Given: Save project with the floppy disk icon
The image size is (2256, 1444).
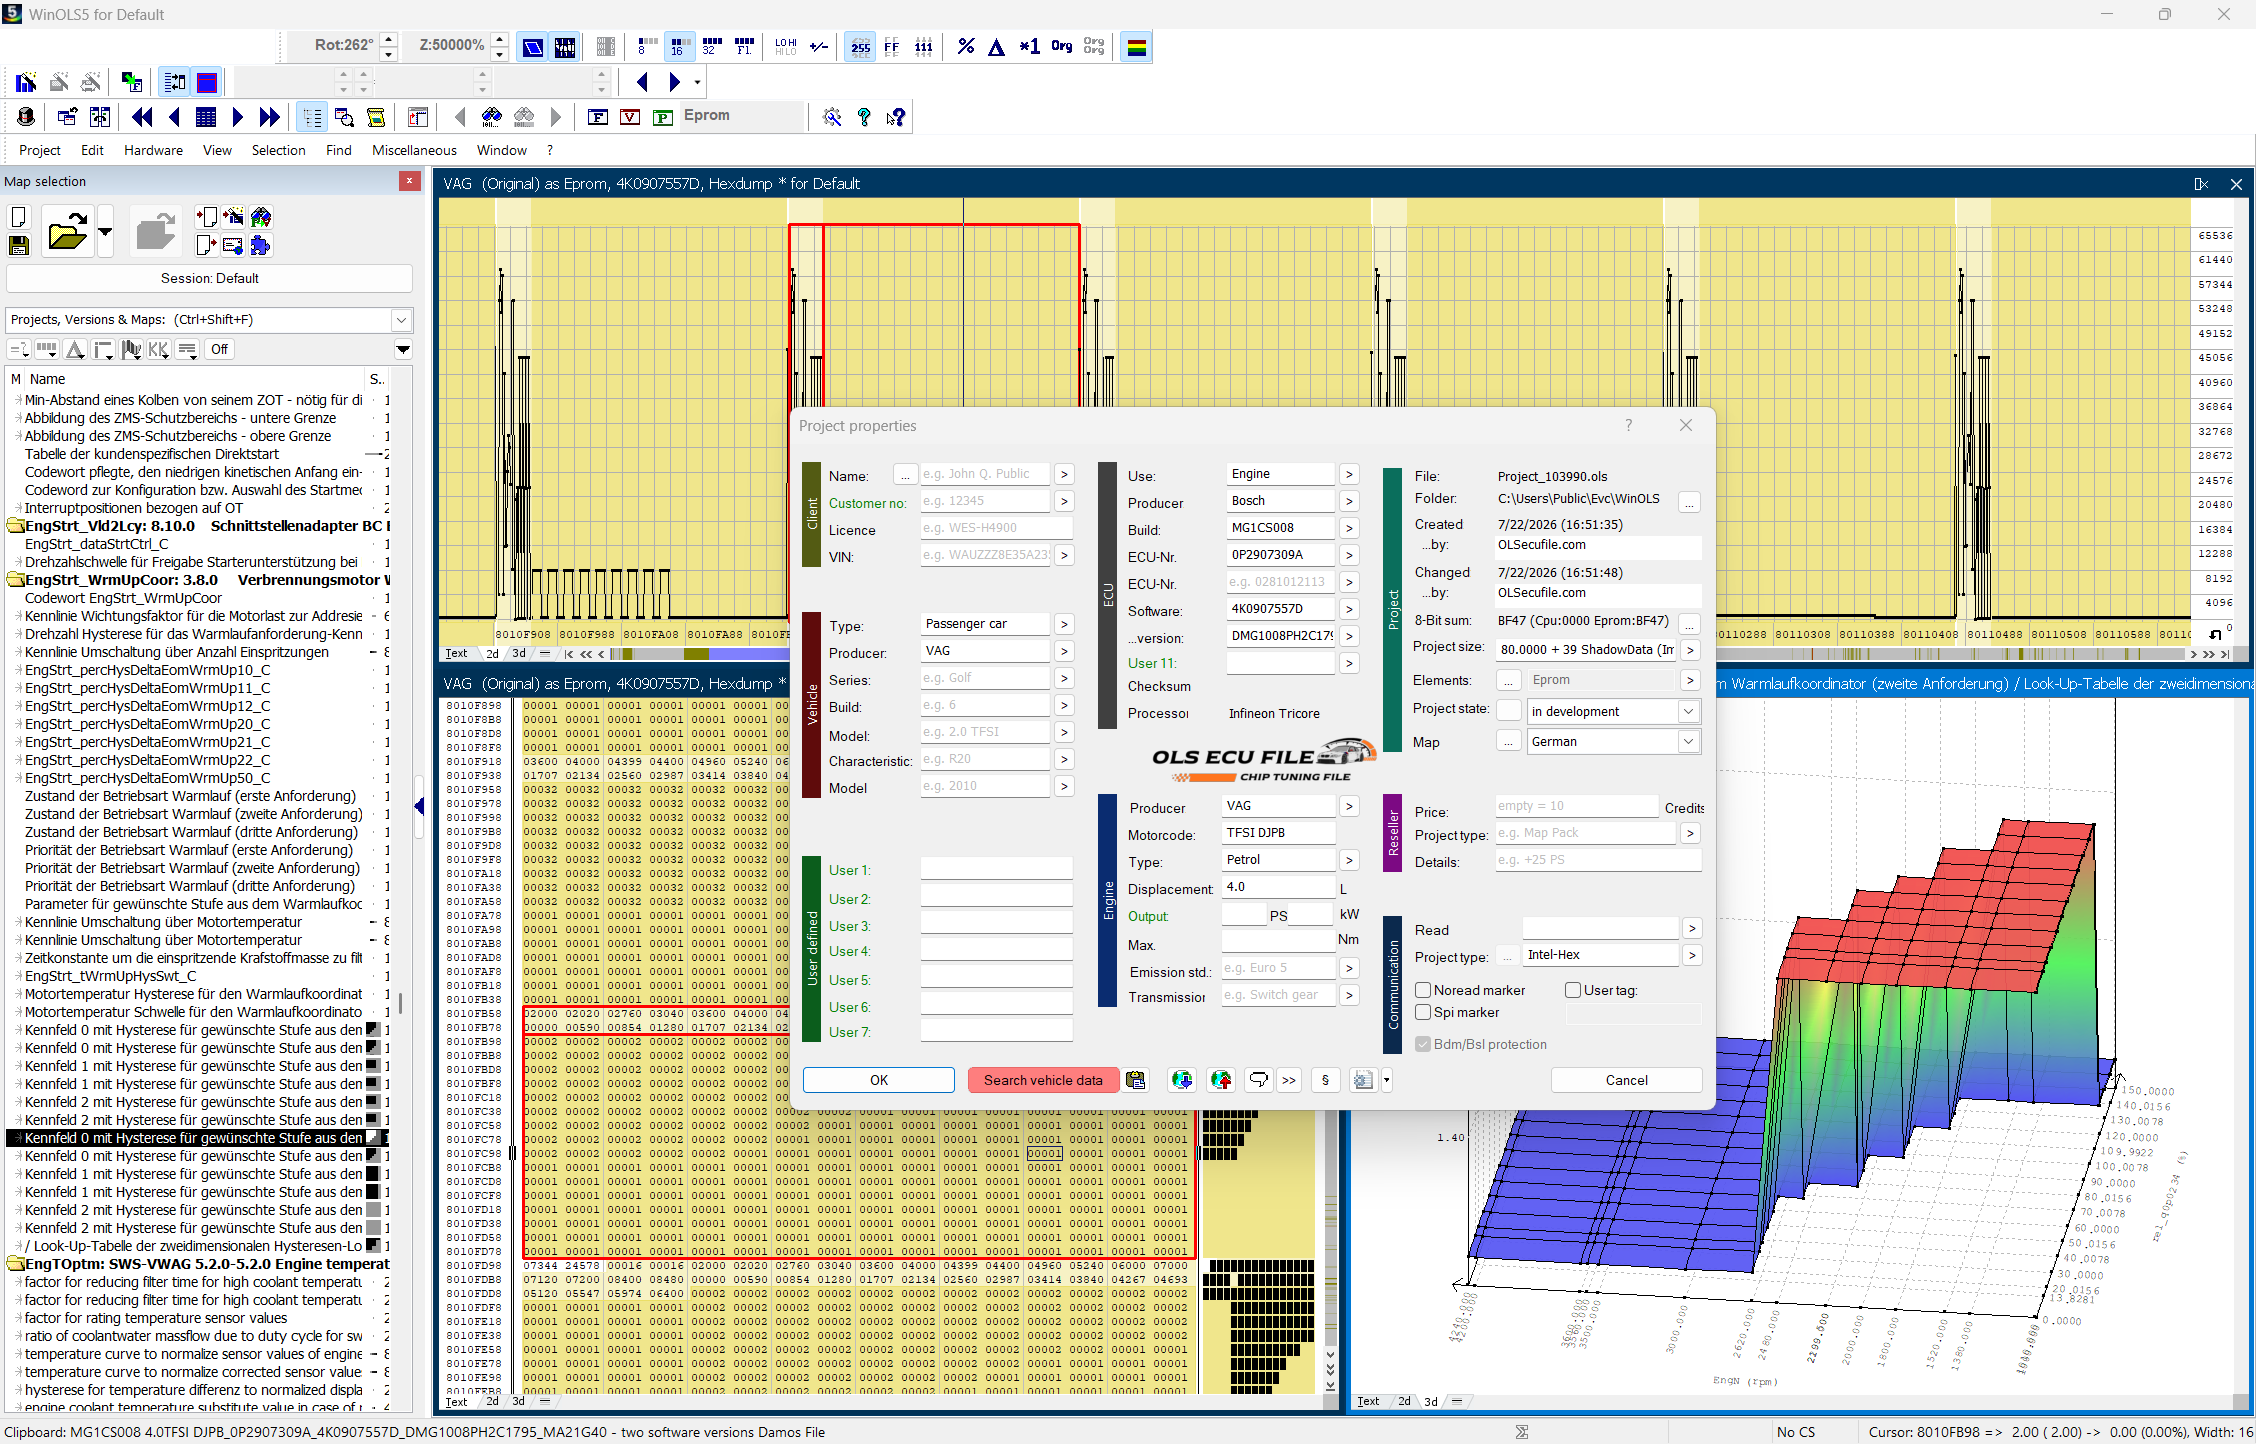Looking at the screenshot, I should coord(19,245).
